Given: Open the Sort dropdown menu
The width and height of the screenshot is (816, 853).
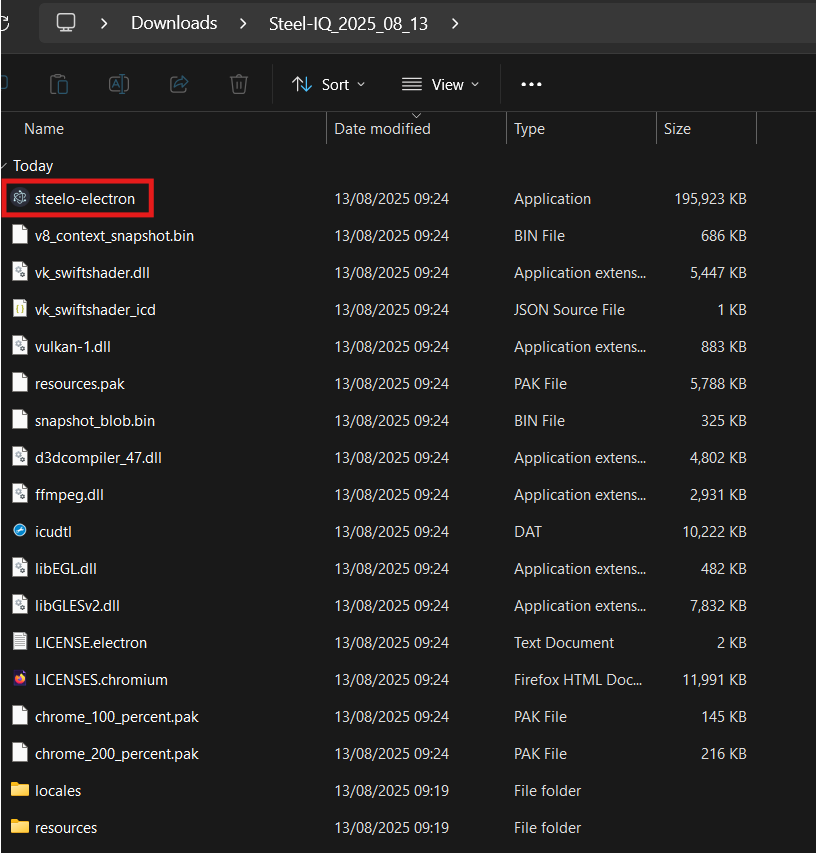Looking at the screenshot, I should 328,85.
